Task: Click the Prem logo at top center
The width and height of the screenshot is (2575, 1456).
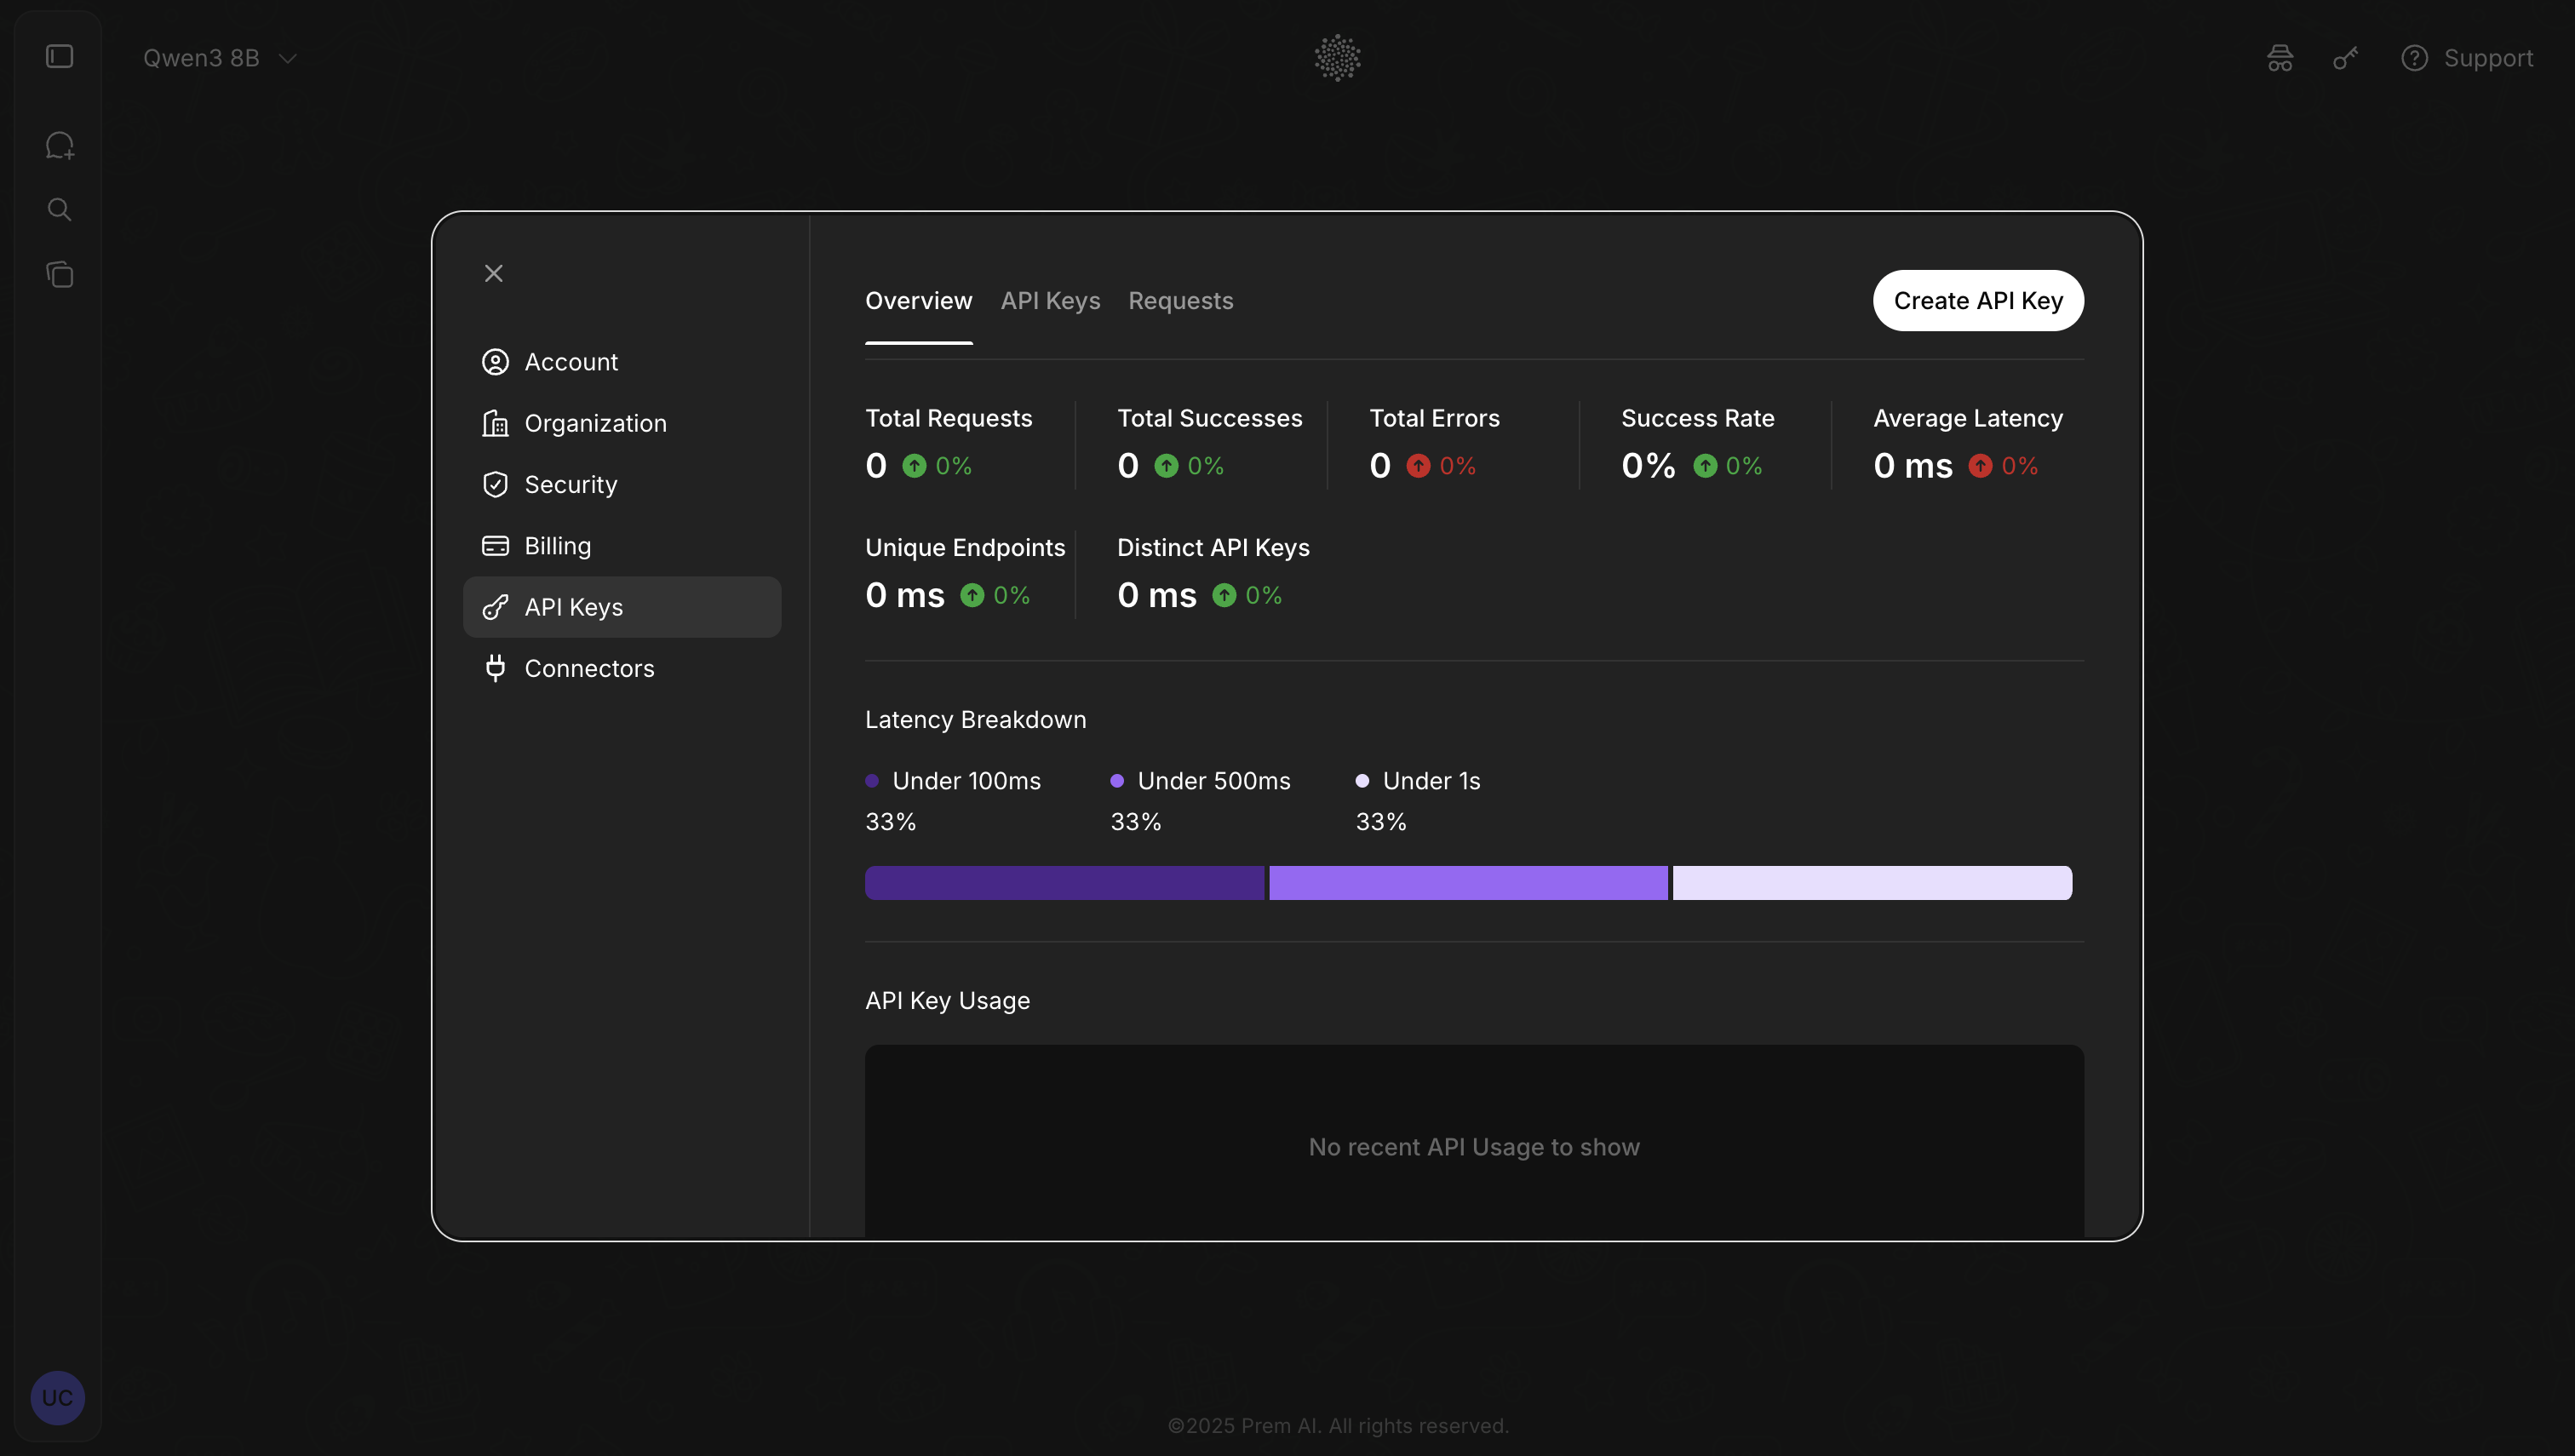Action: (x=1337, y=58)
